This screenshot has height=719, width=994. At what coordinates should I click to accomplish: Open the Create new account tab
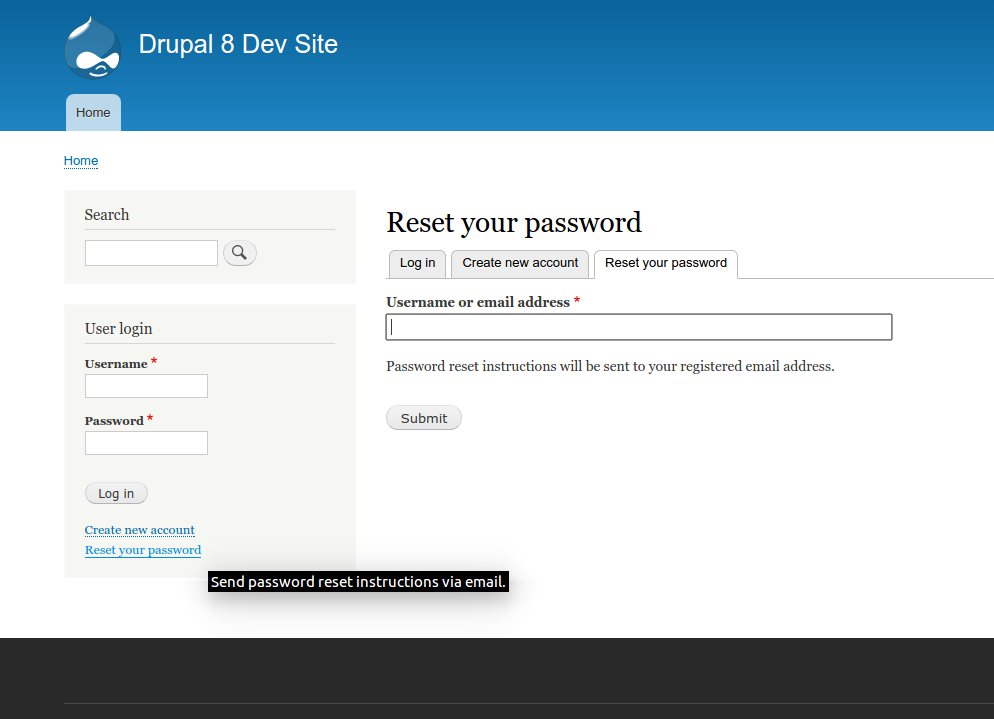point(519,263)
